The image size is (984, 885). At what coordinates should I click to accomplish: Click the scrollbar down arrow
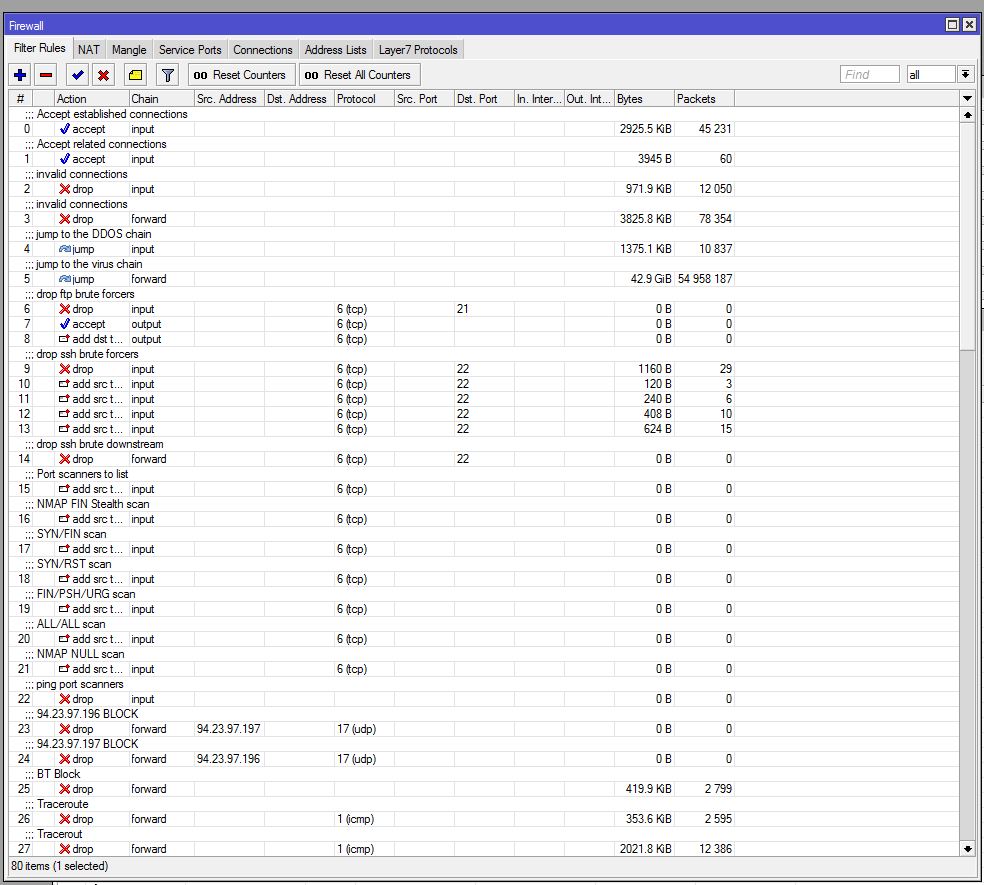click(967, 849)
